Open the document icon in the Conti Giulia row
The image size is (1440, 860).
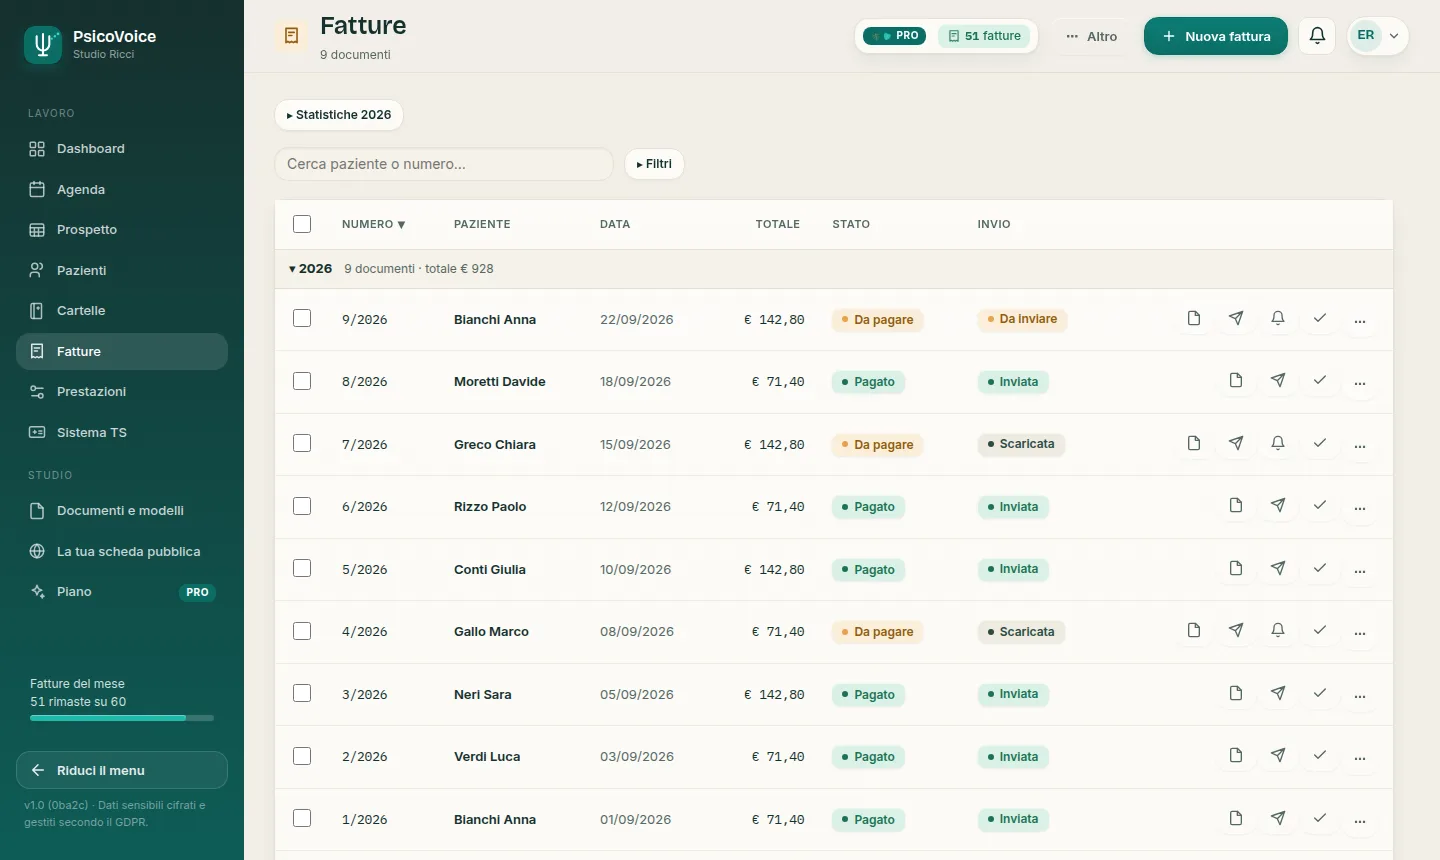click(1236, 568)
